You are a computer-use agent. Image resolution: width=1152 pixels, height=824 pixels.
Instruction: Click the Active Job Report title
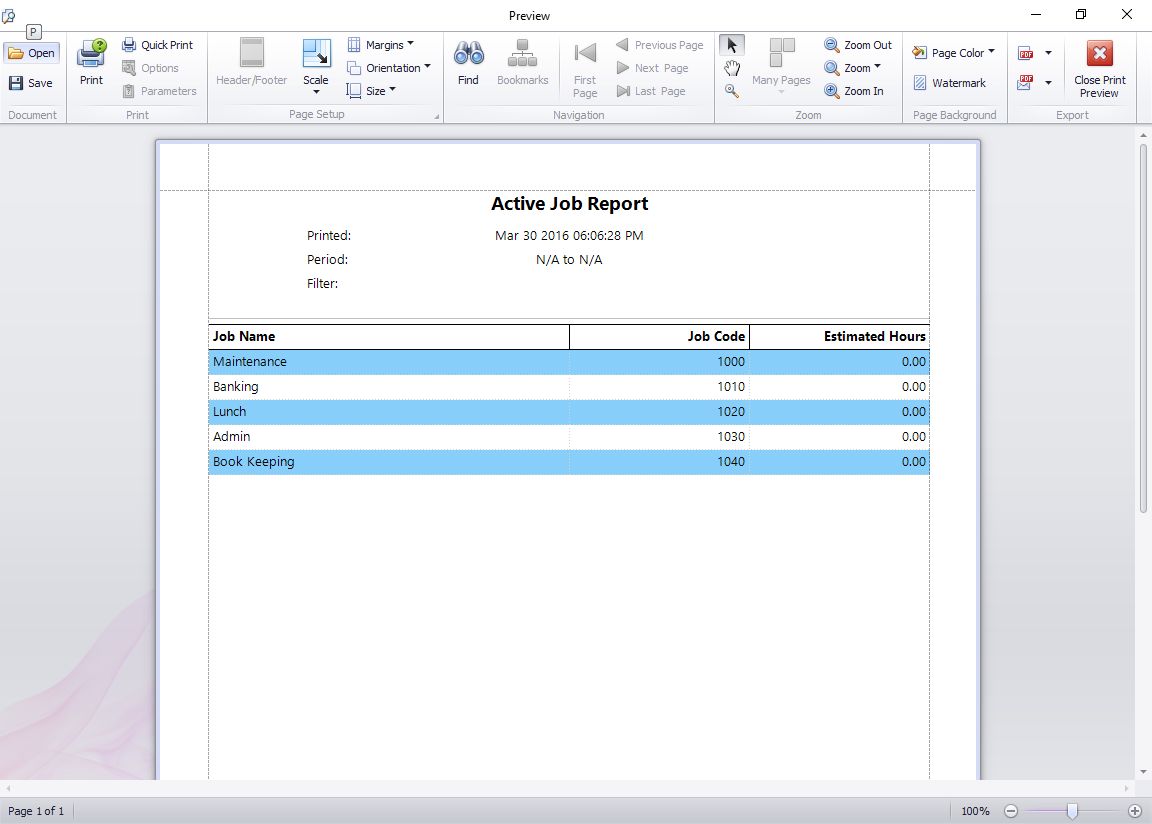(569, 203)
